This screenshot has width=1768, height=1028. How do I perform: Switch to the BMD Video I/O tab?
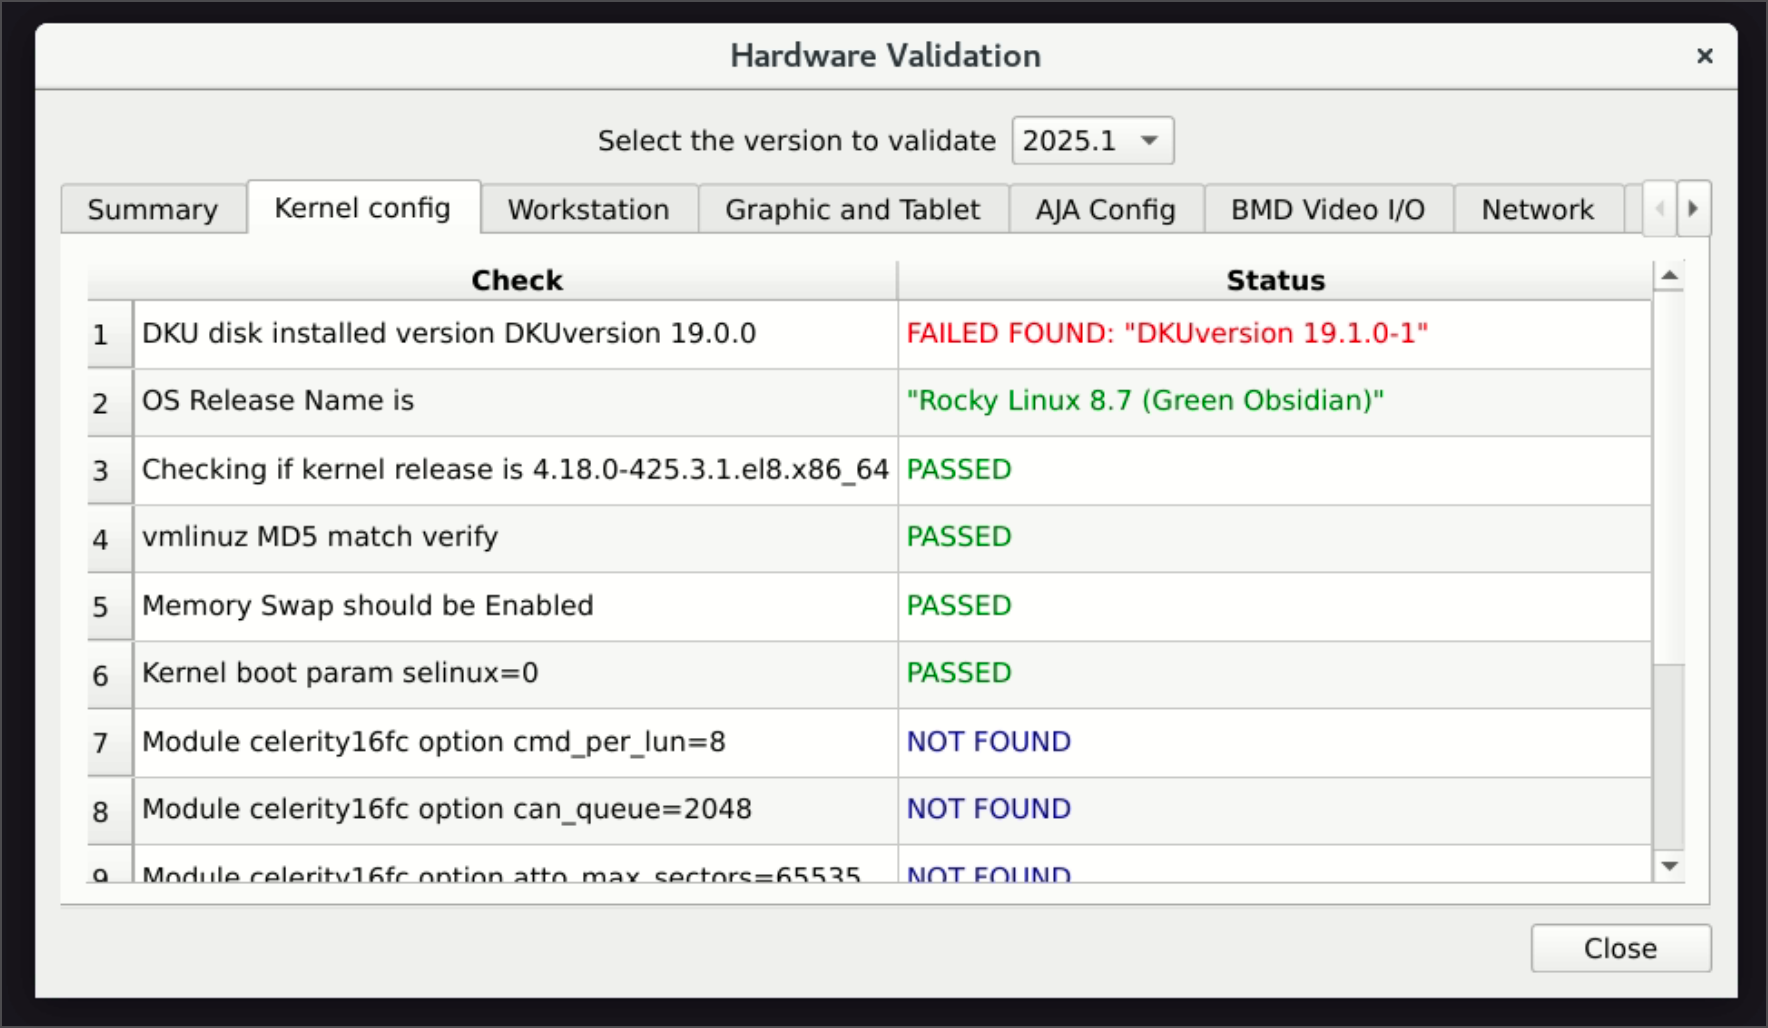tap(1327, 209)
